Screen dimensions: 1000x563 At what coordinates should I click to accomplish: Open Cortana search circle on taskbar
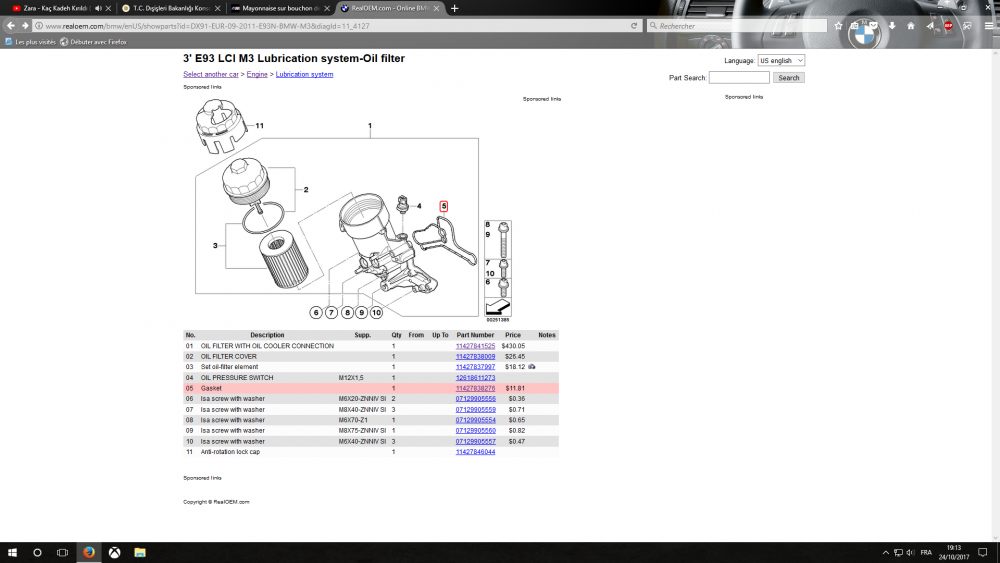point(37,552)
